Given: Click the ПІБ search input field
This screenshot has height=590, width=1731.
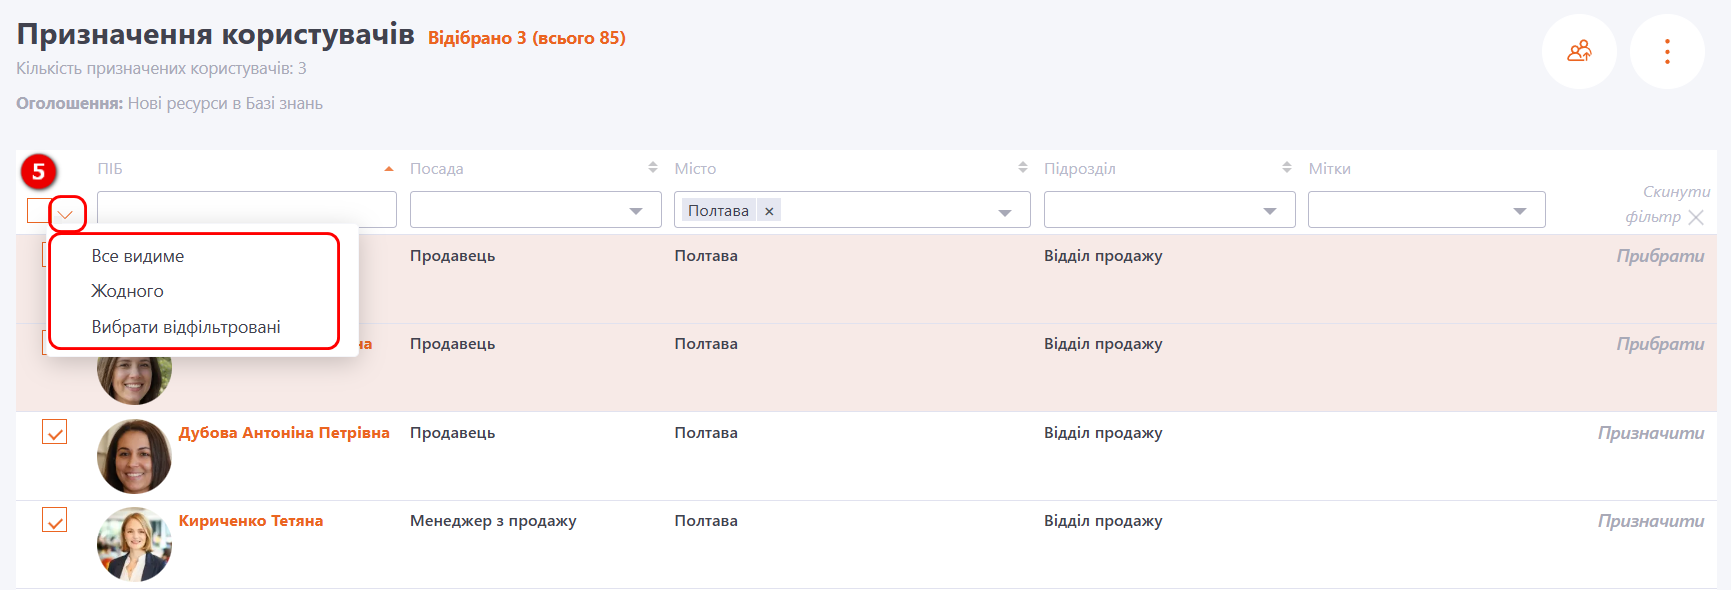Looking at the screenshot, I should 246,210.
